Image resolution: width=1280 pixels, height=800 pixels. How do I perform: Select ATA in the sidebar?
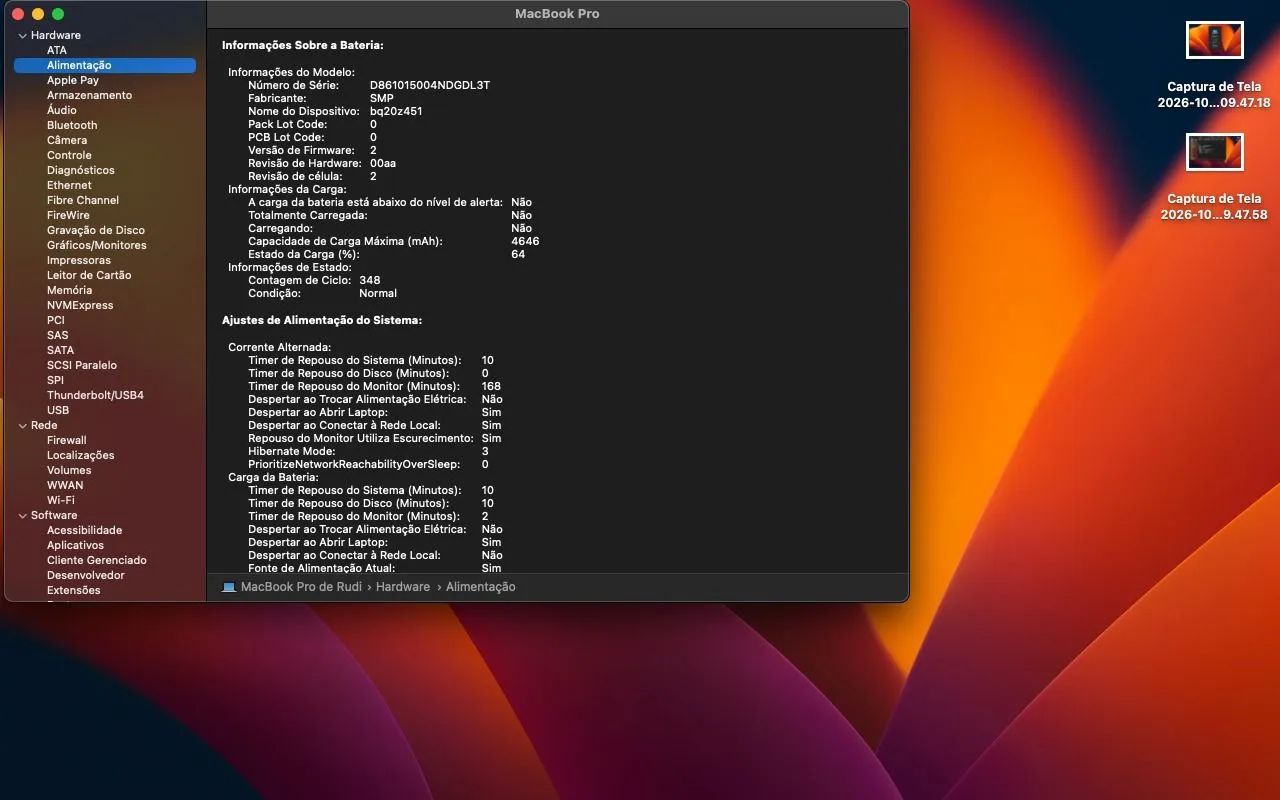click(x=57, y=50)
